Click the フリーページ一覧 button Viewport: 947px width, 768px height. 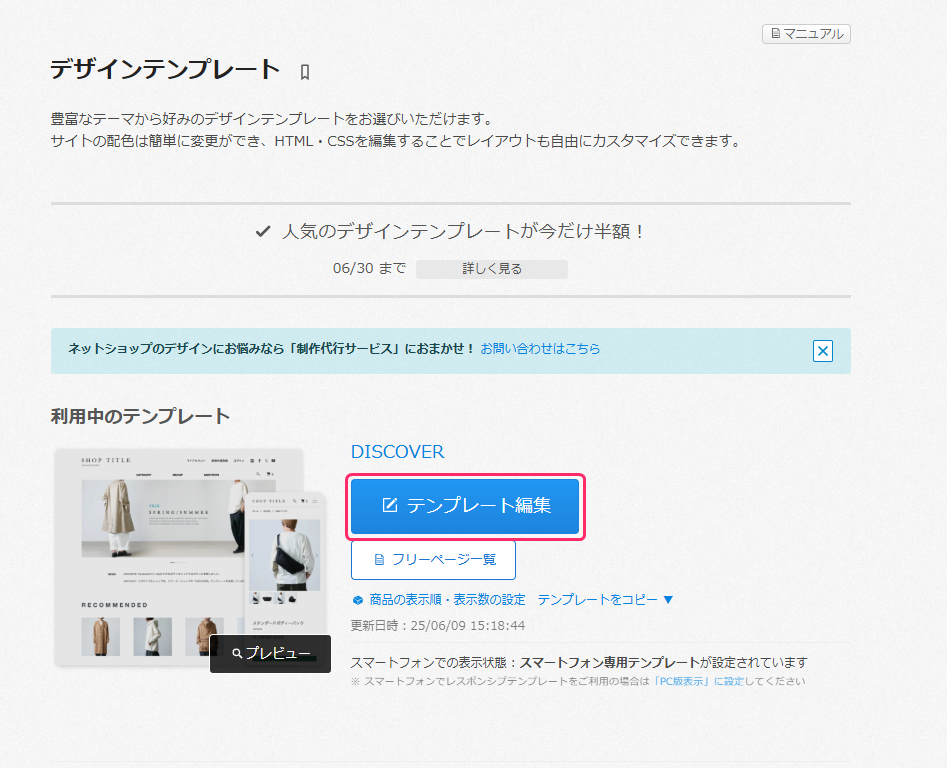[432, 560]
